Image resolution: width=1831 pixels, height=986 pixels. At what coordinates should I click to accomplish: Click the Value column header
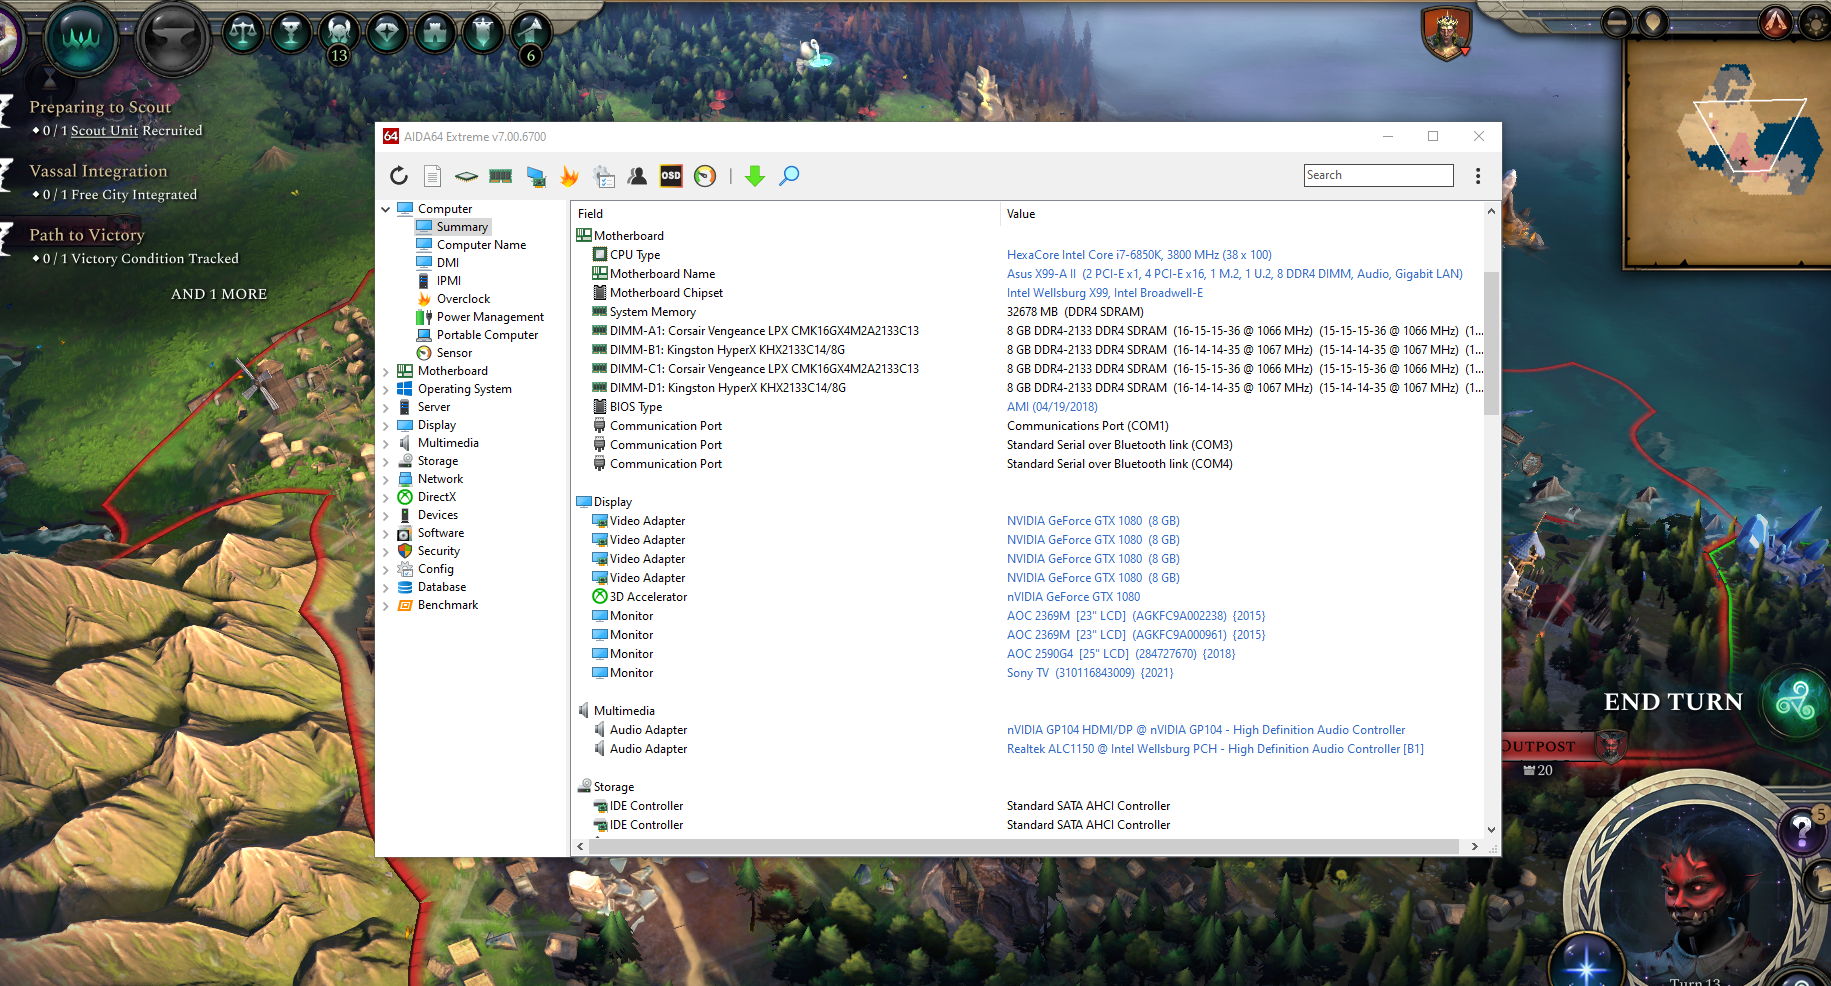click(x=1021, y=214)
